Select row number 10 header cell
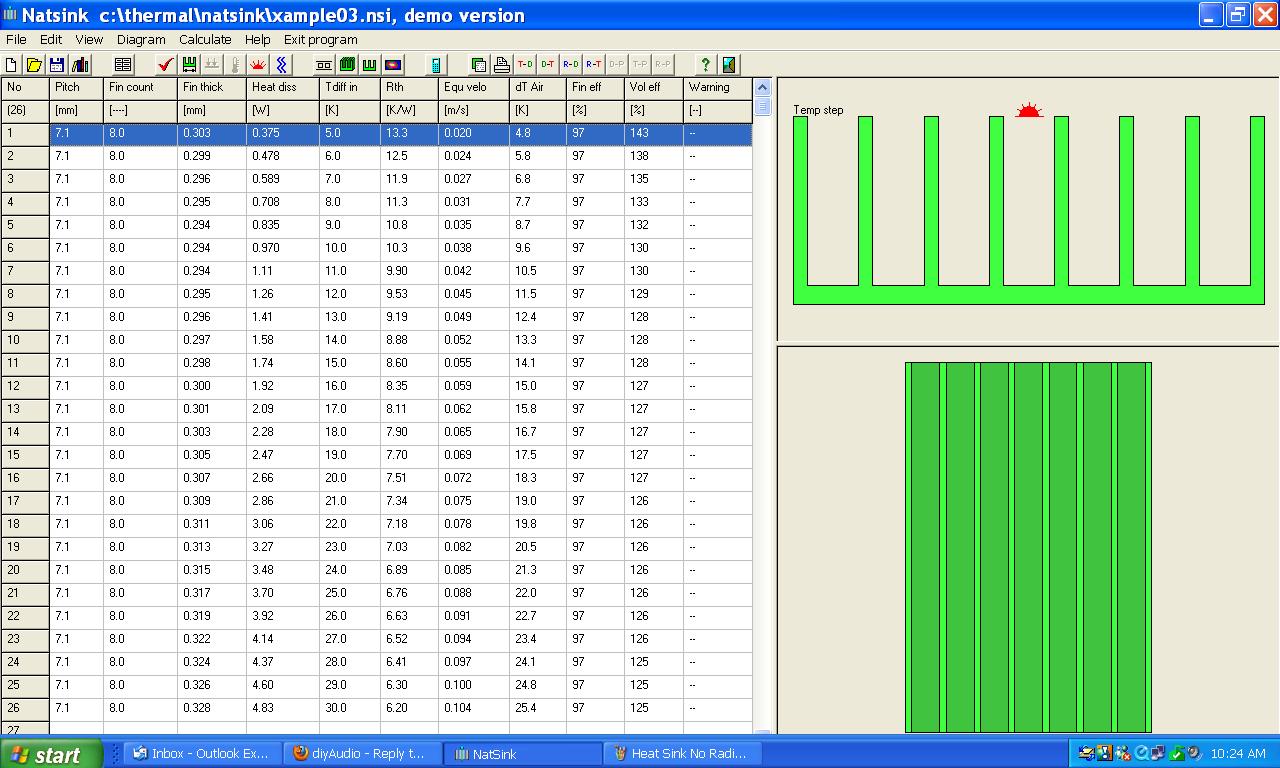The width and height of the screenshot is (1280, 768). (x=25, y=340)
